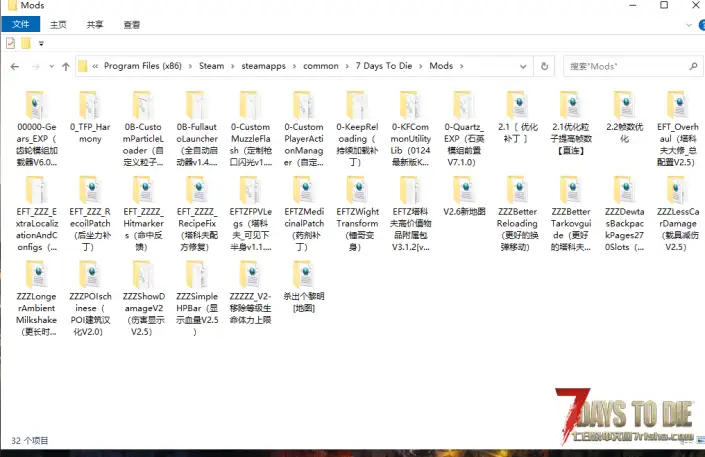Select the ZZZShowDamageV2 folder icon
Screen dimensions: 705x457
143,274
